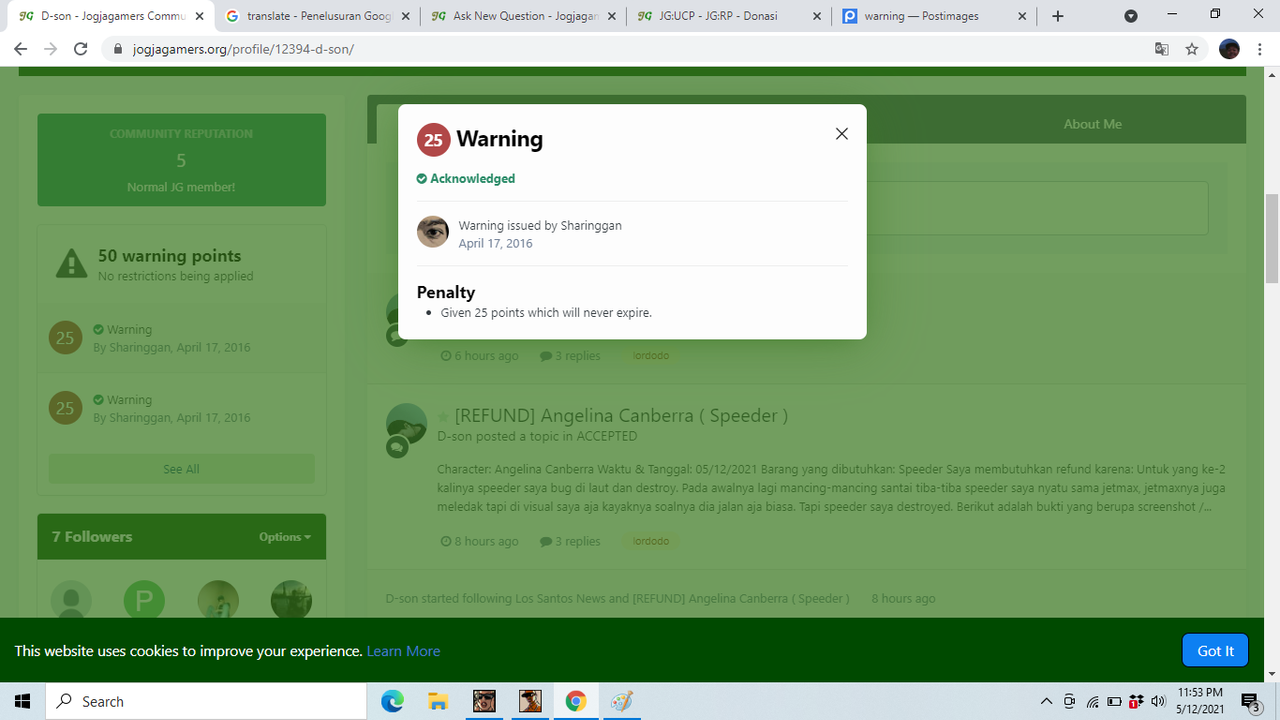The height and width of the screenshot is (720, 1280).
Task: Open File Explorer from taskbar
Action: [x=438, y=701]
